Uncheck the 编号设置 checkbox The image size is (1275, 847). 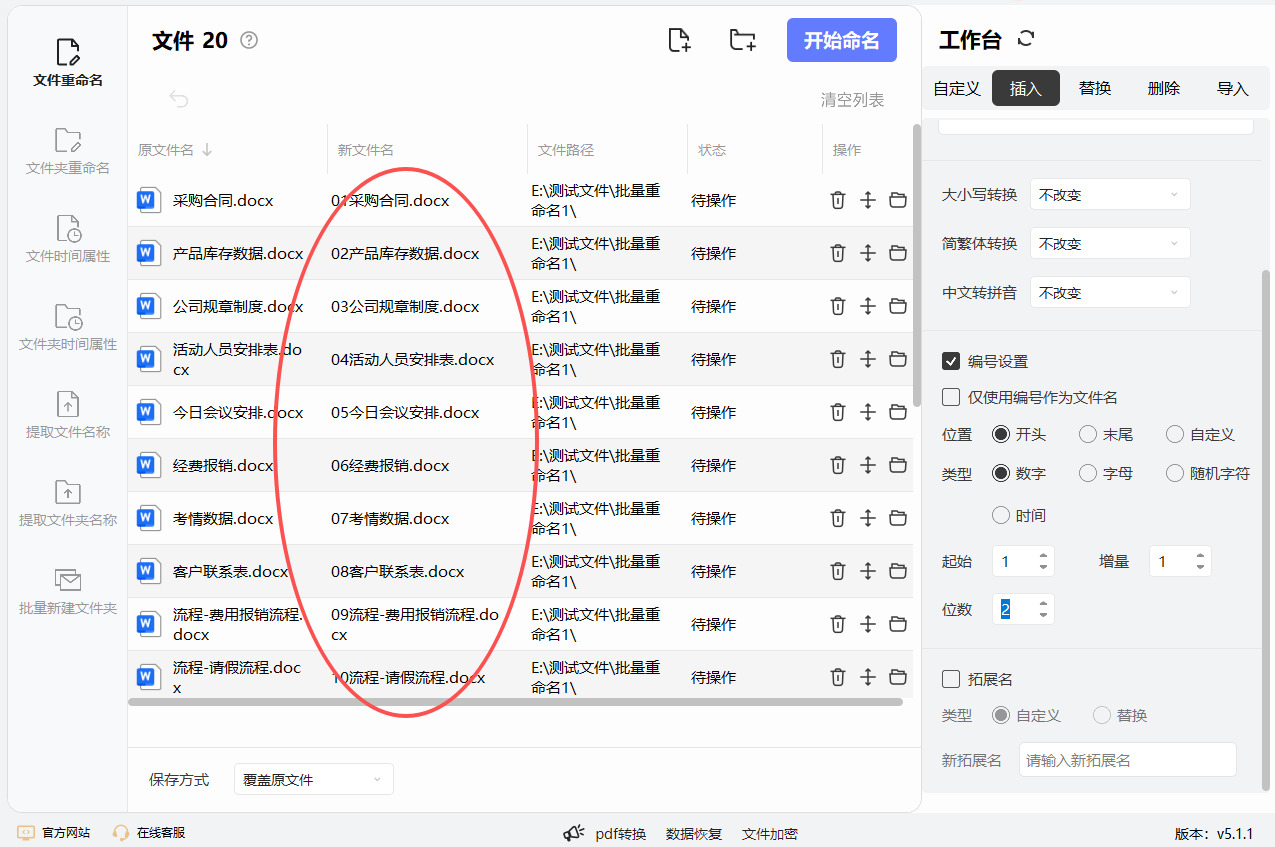[x=951, y=361]
